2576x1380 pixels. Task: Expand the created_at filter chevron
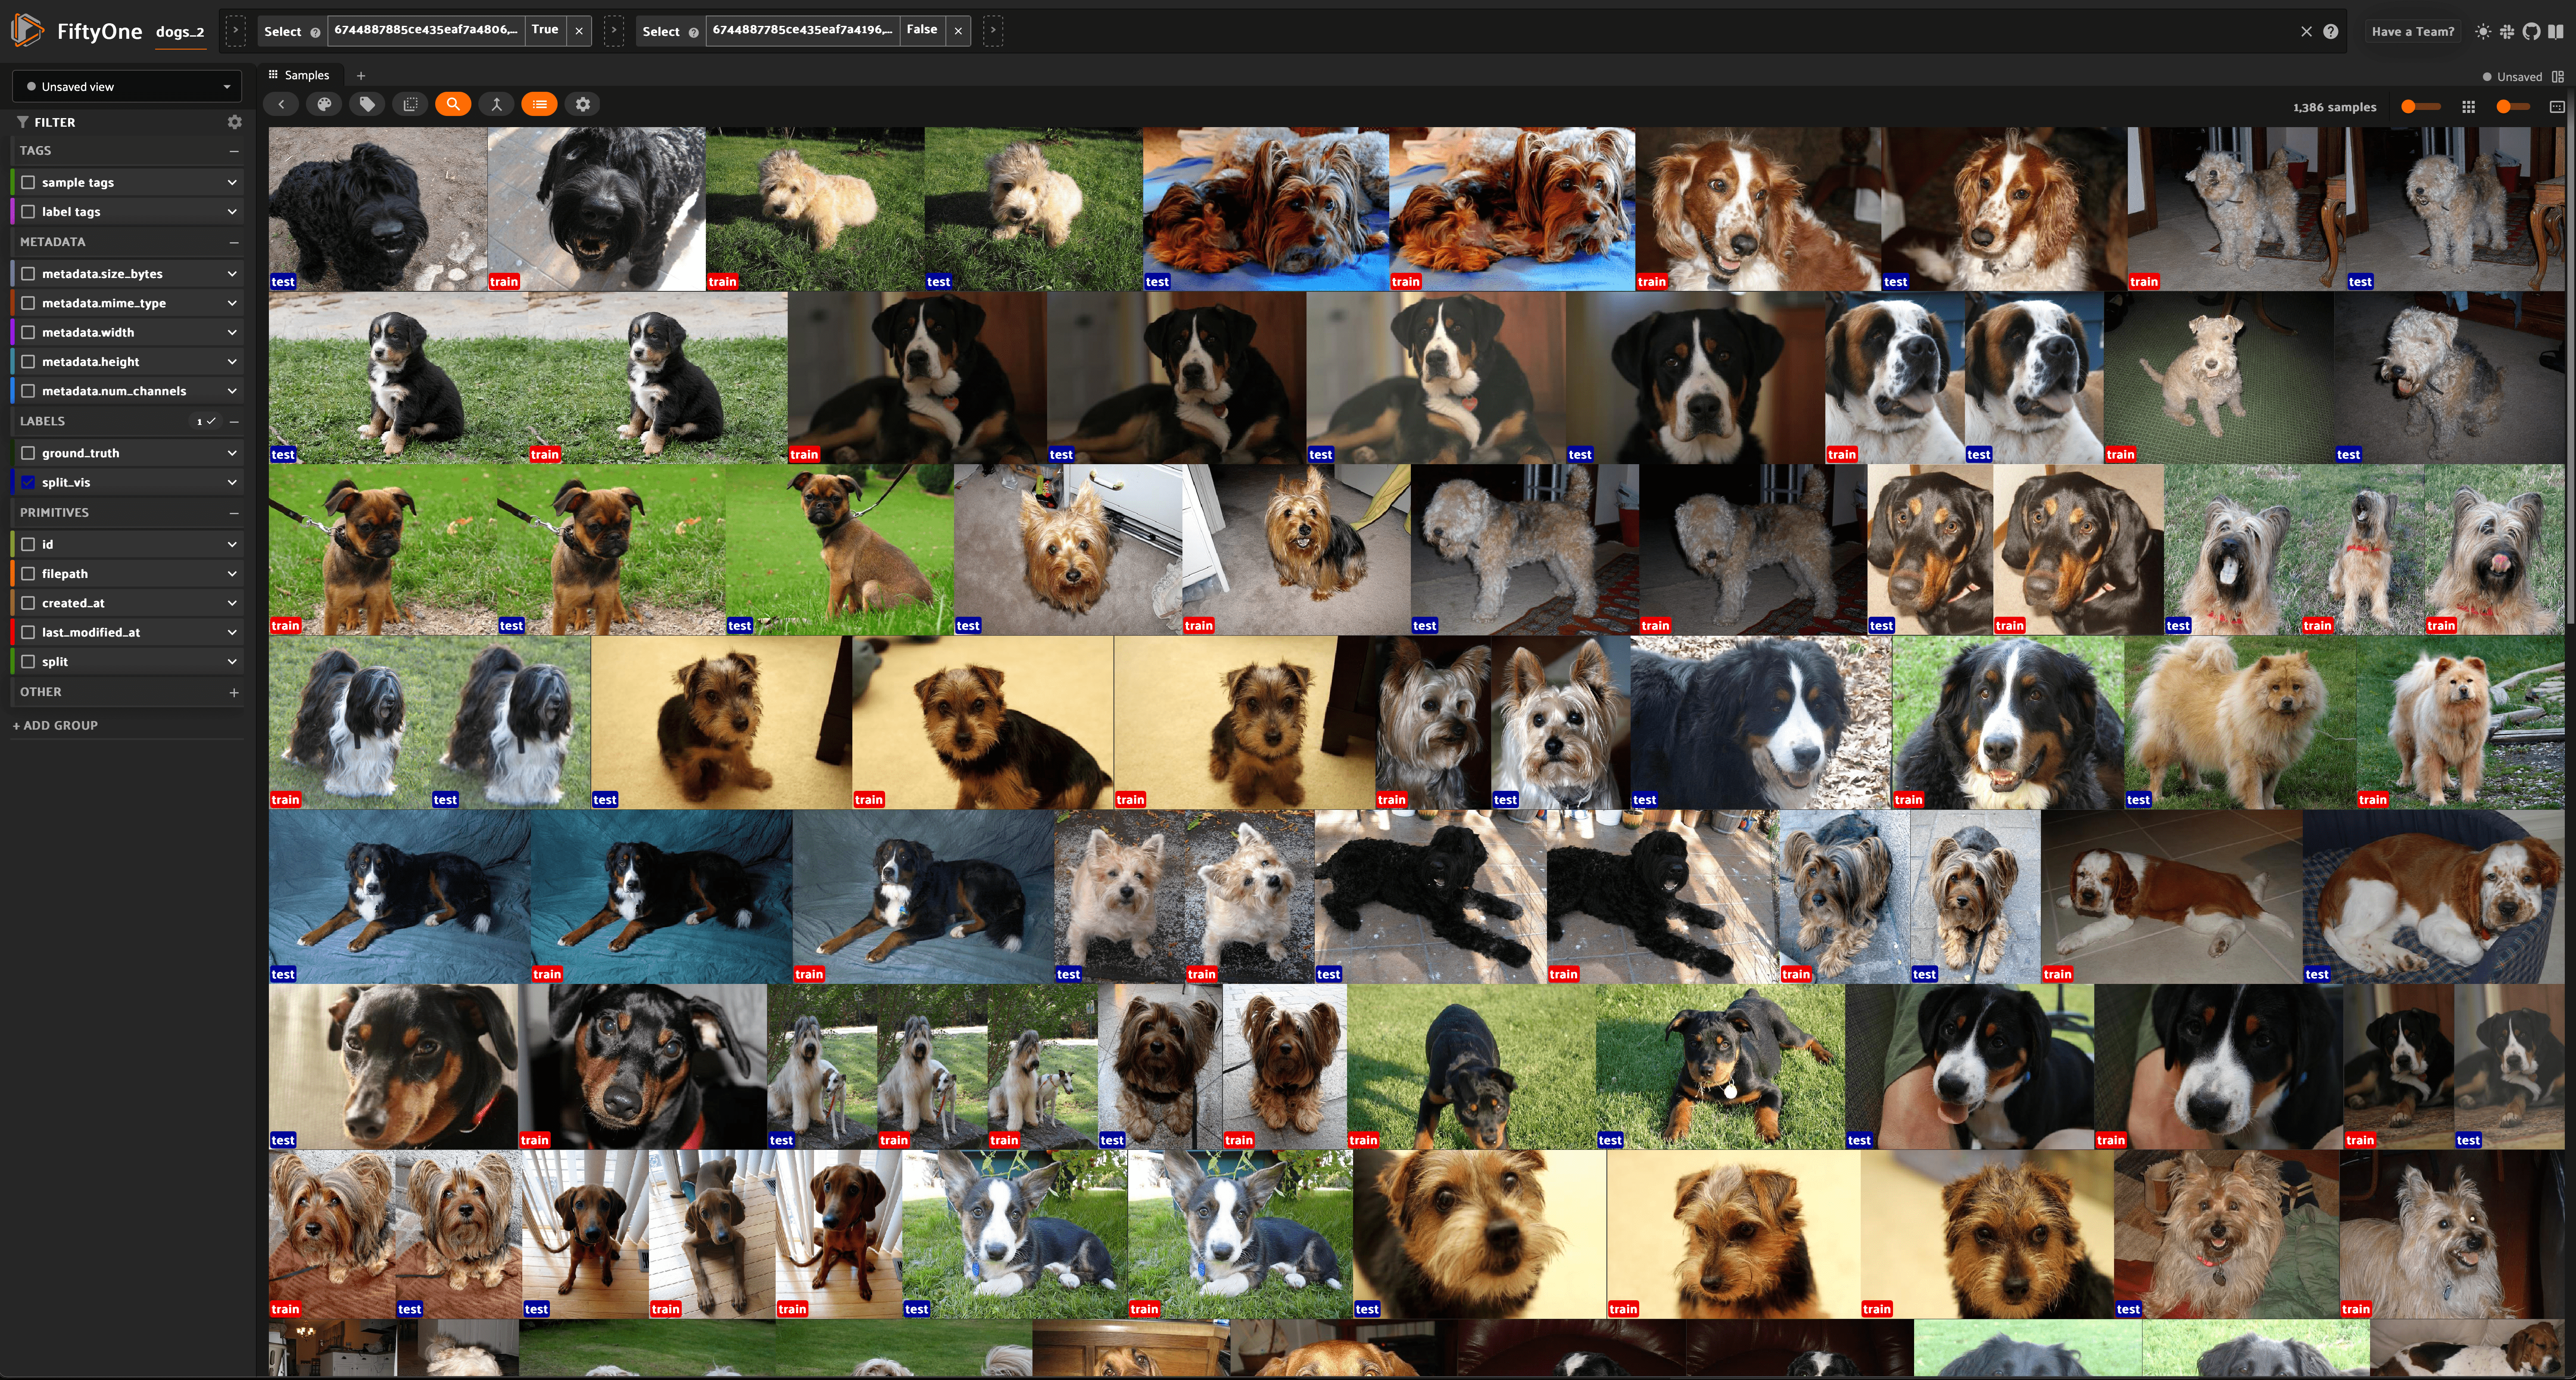232,603
